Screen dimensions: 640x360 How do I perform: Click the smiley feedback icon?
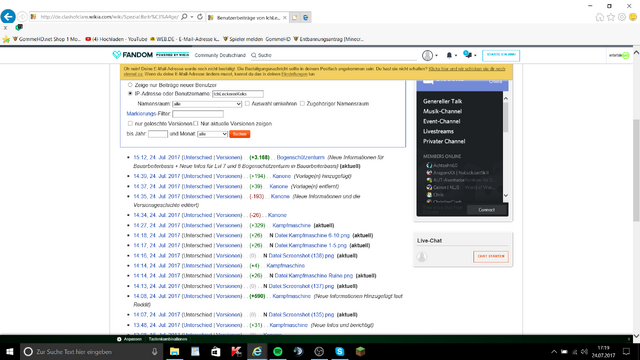(633, 17)
